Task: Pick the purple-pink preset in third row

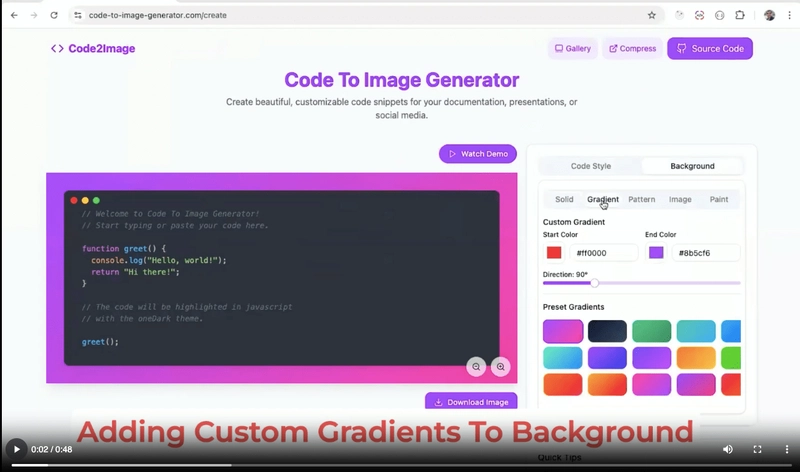Action: pyautogui.click(x=696, y=384)
